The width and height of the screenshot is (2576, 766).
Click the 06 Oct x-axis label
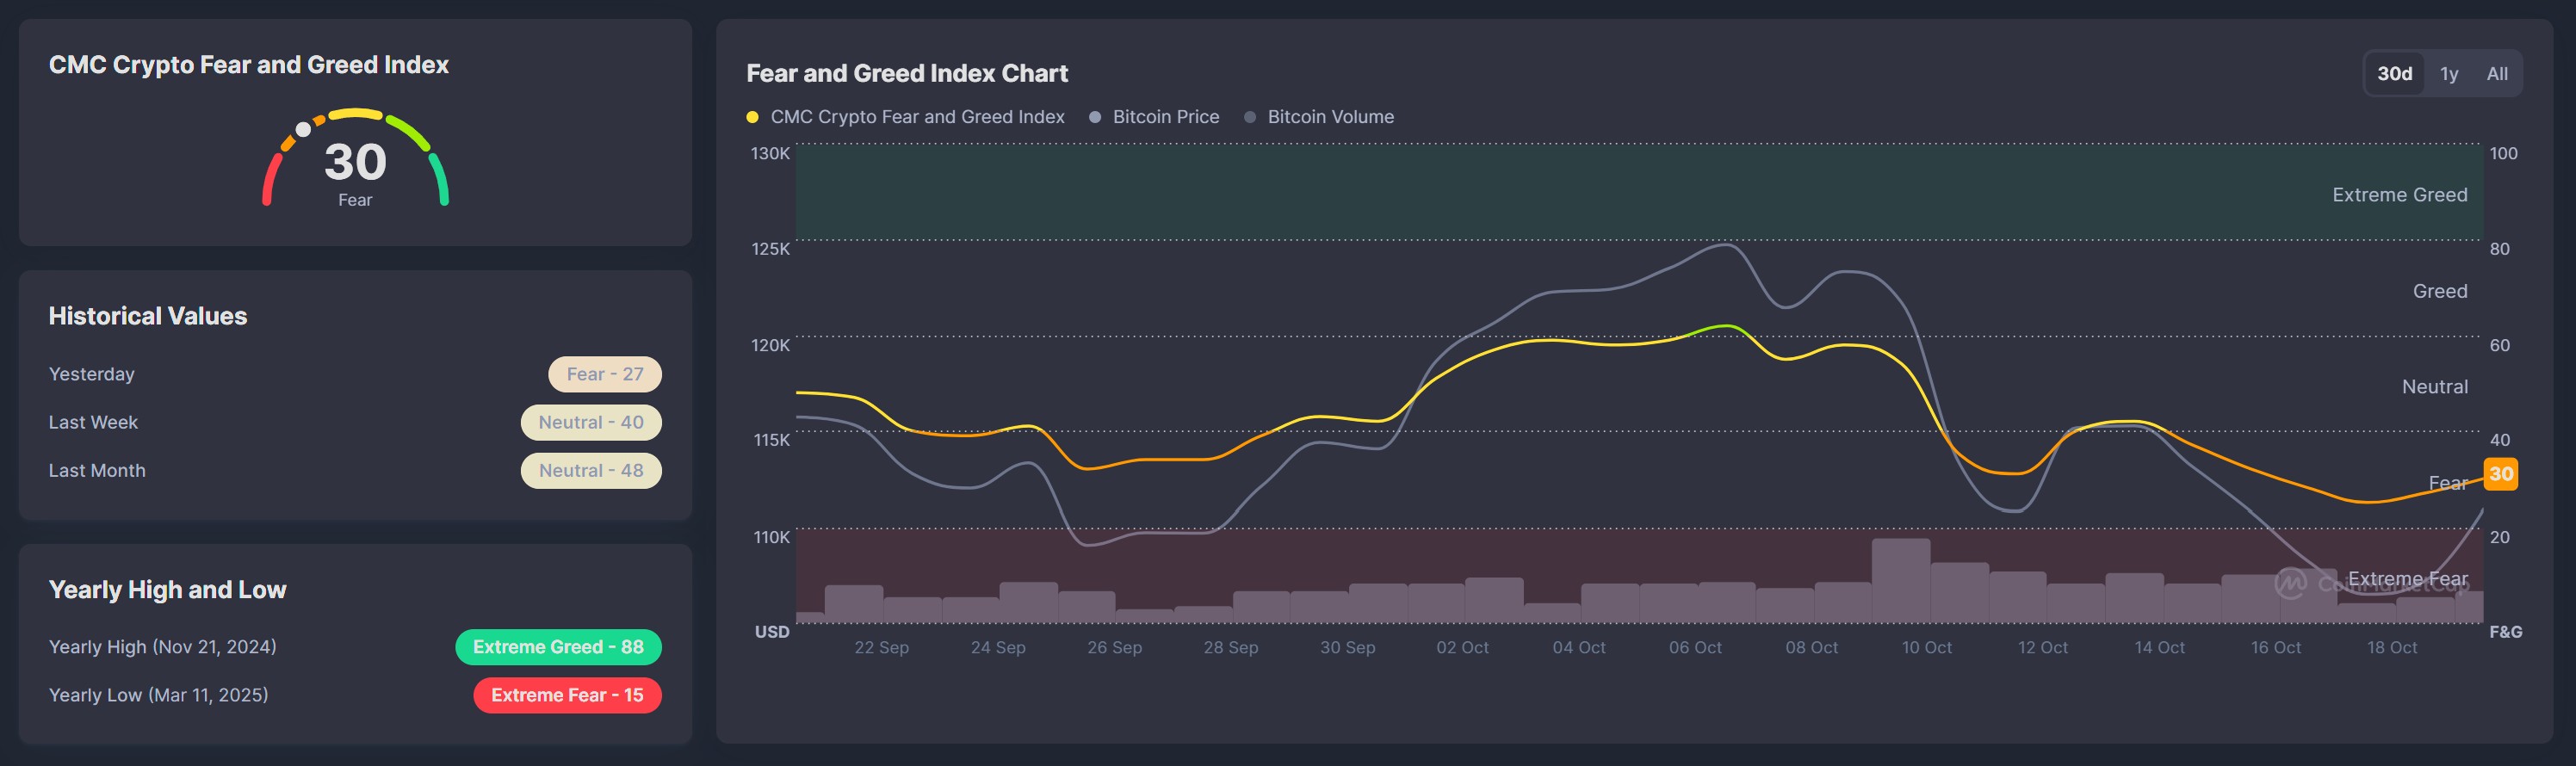1695,647
